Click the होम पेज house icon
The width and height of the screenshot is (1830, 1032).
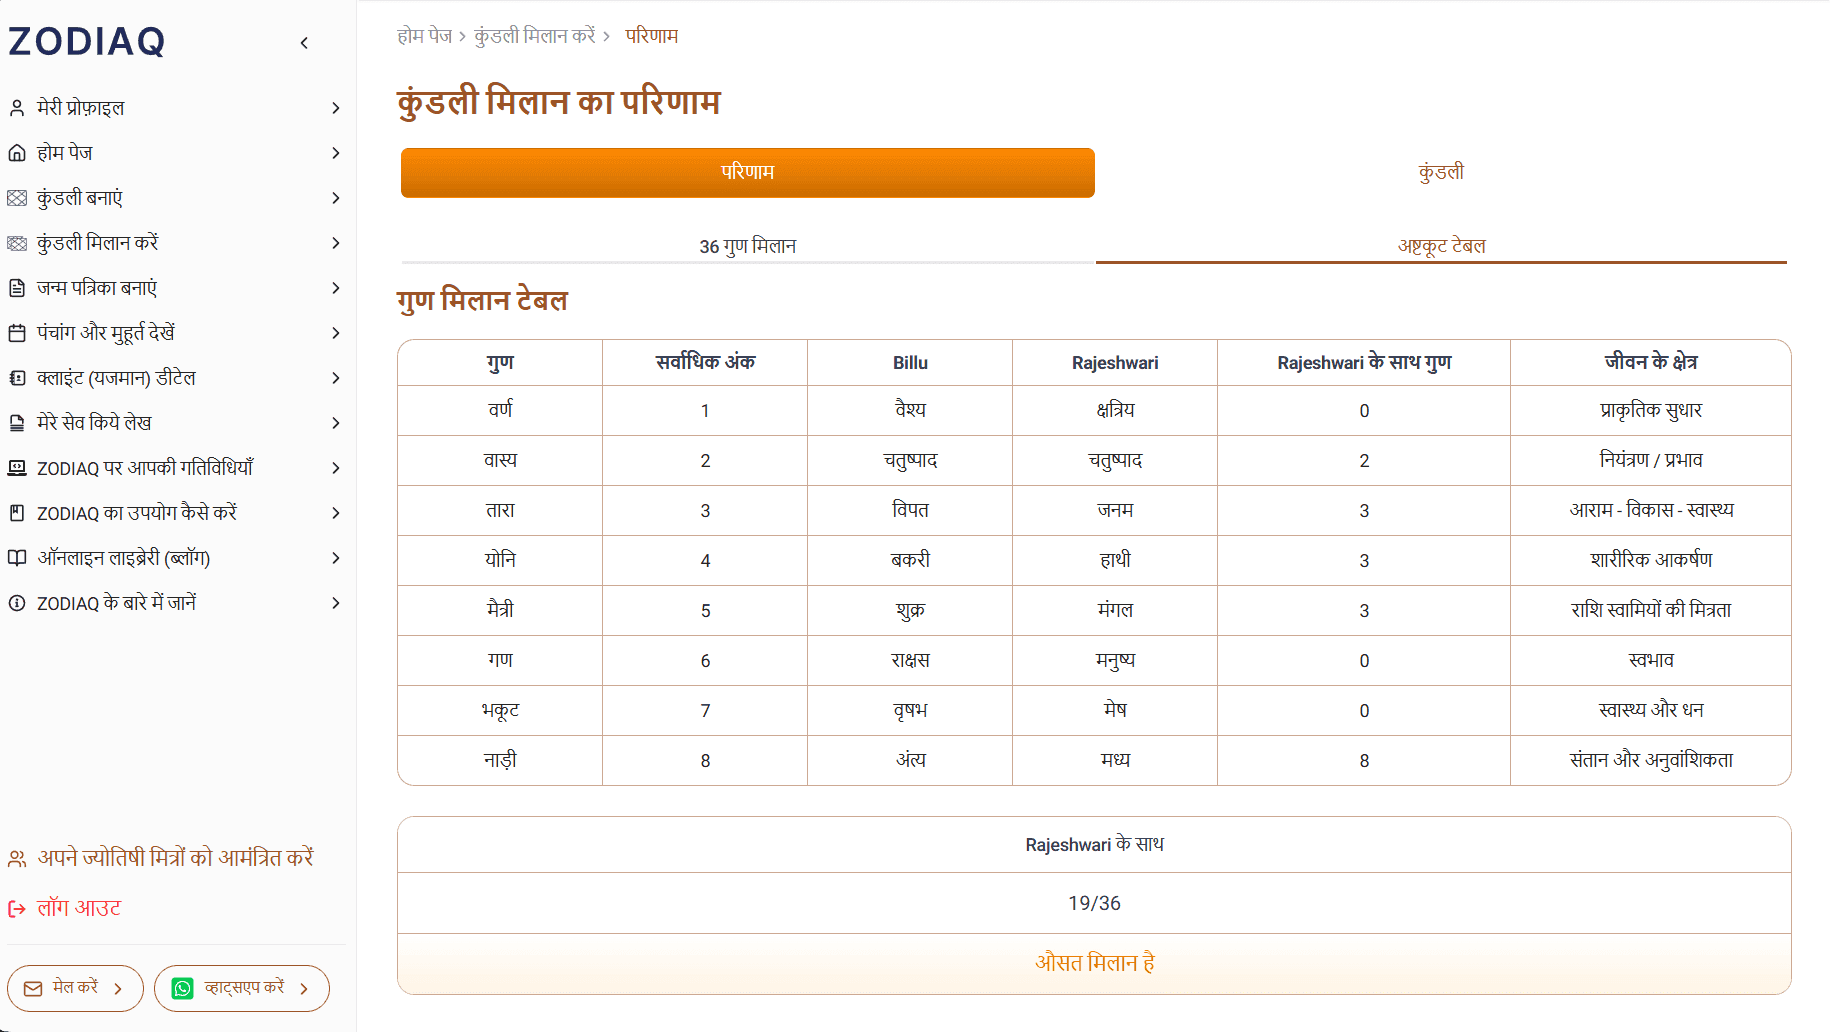(16, 152)
